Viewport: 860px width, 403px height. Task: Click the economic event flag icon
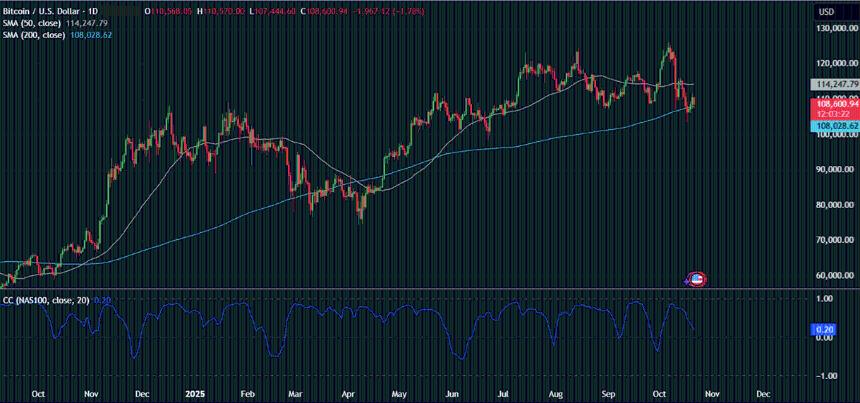(x=697, y=279)
